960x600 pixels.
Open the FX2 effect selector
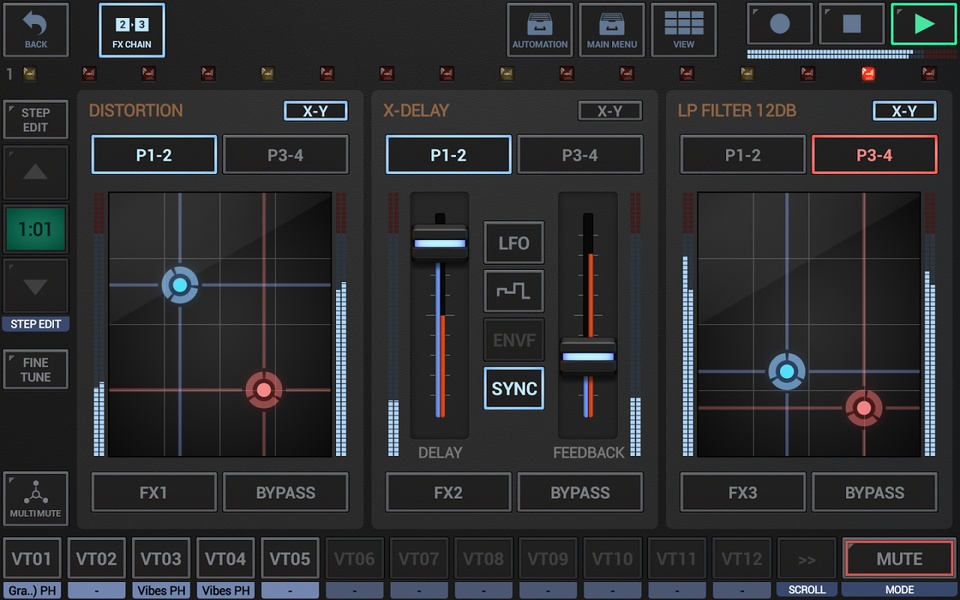click(449, 492)
